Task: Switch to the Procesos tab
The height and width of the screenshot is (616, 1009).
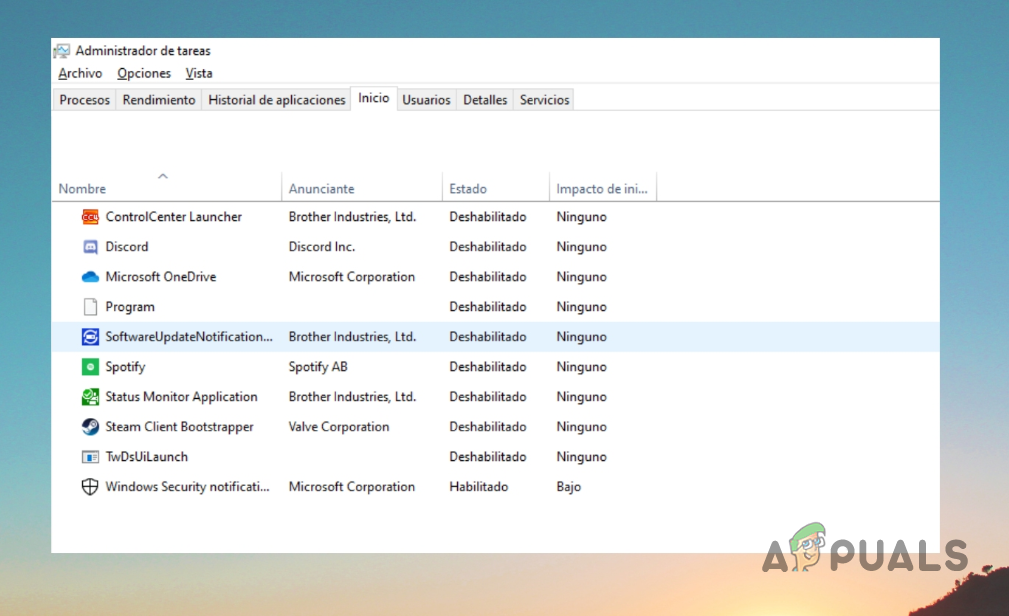Action: [85, 100]
